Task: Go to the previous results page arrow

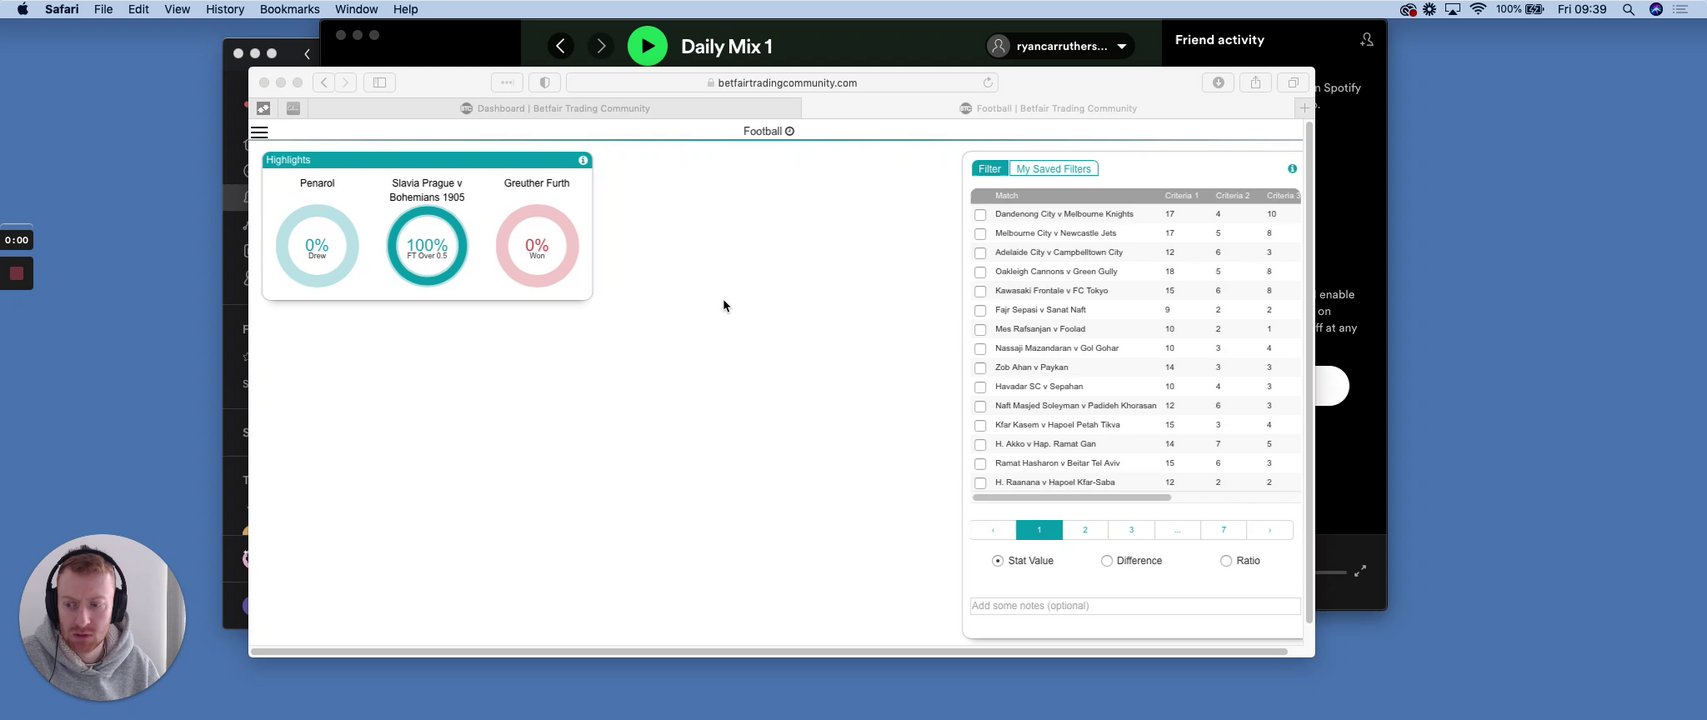Action: [993, 530]
